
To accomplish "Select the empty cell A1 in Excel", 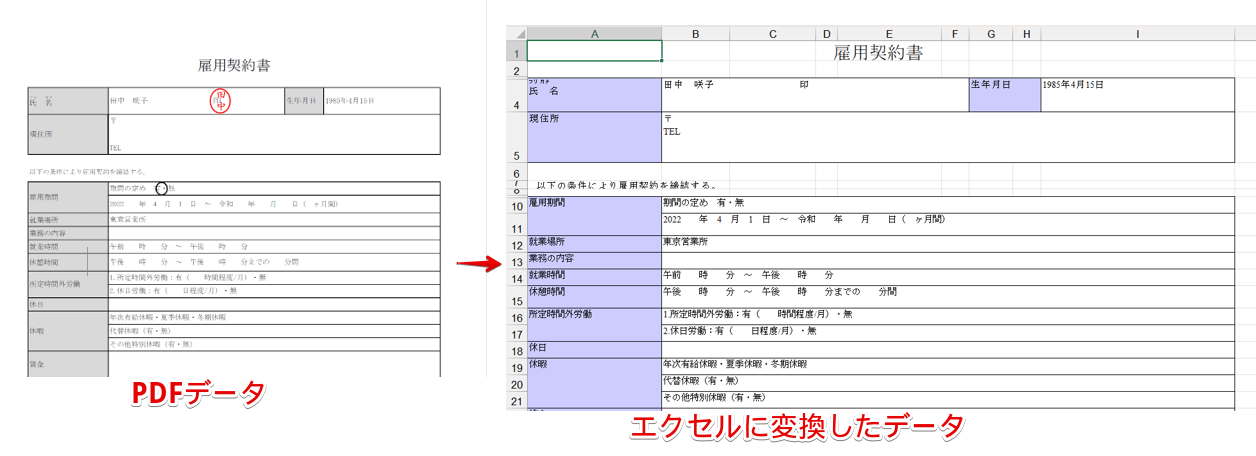I will 594,51.
